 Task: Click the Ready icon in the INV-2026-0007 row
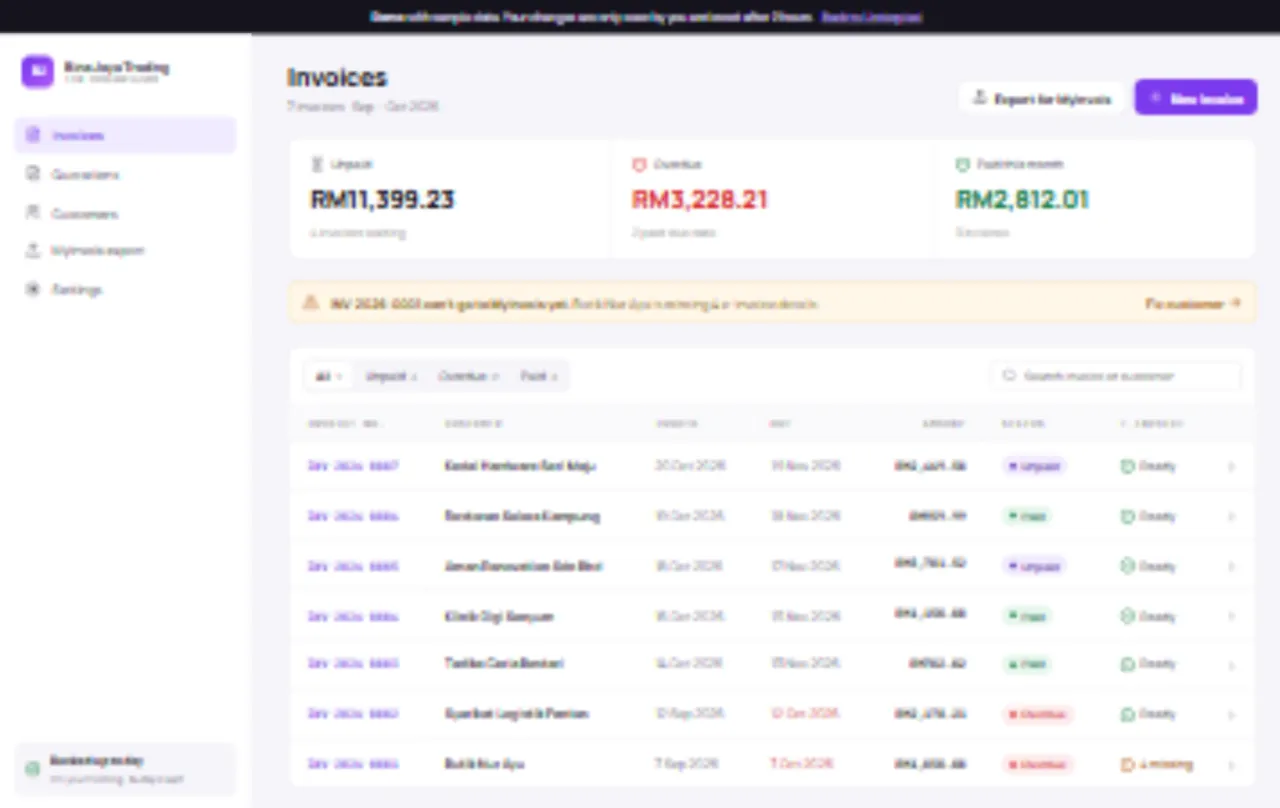[1126, 466]
